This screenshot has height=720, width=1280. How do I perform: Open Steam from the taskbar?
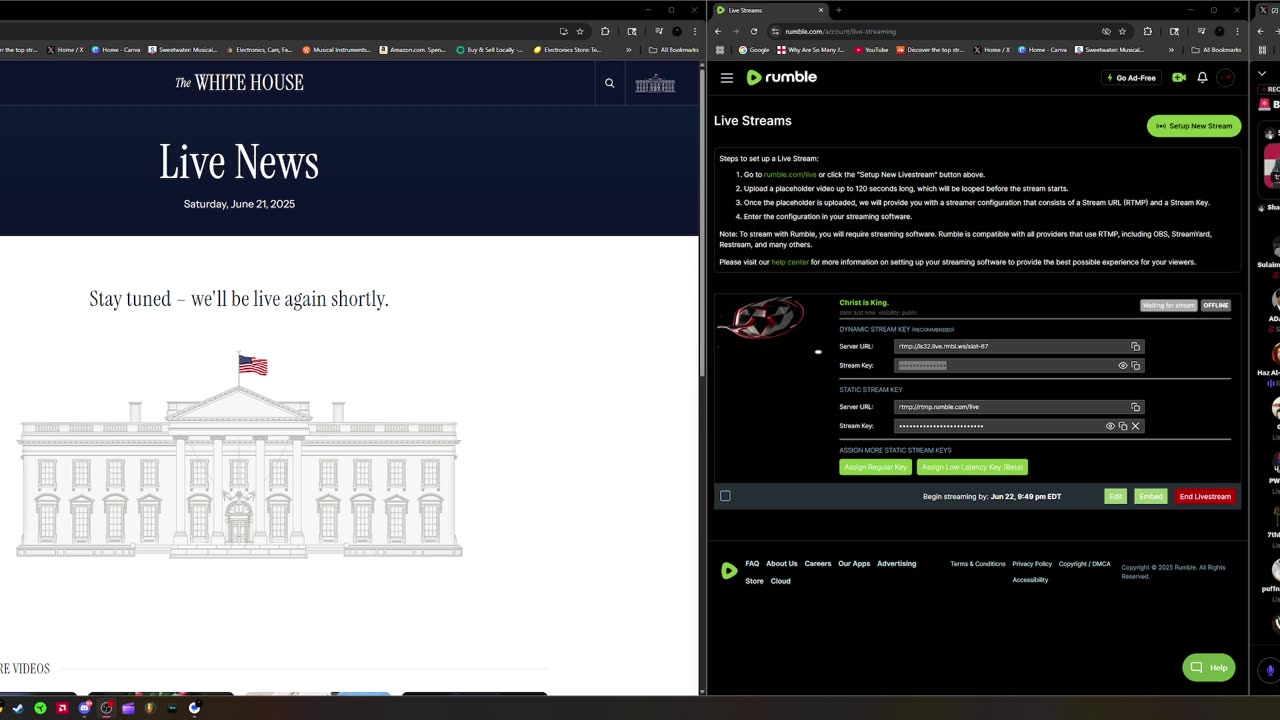click(x=18, y=708)
